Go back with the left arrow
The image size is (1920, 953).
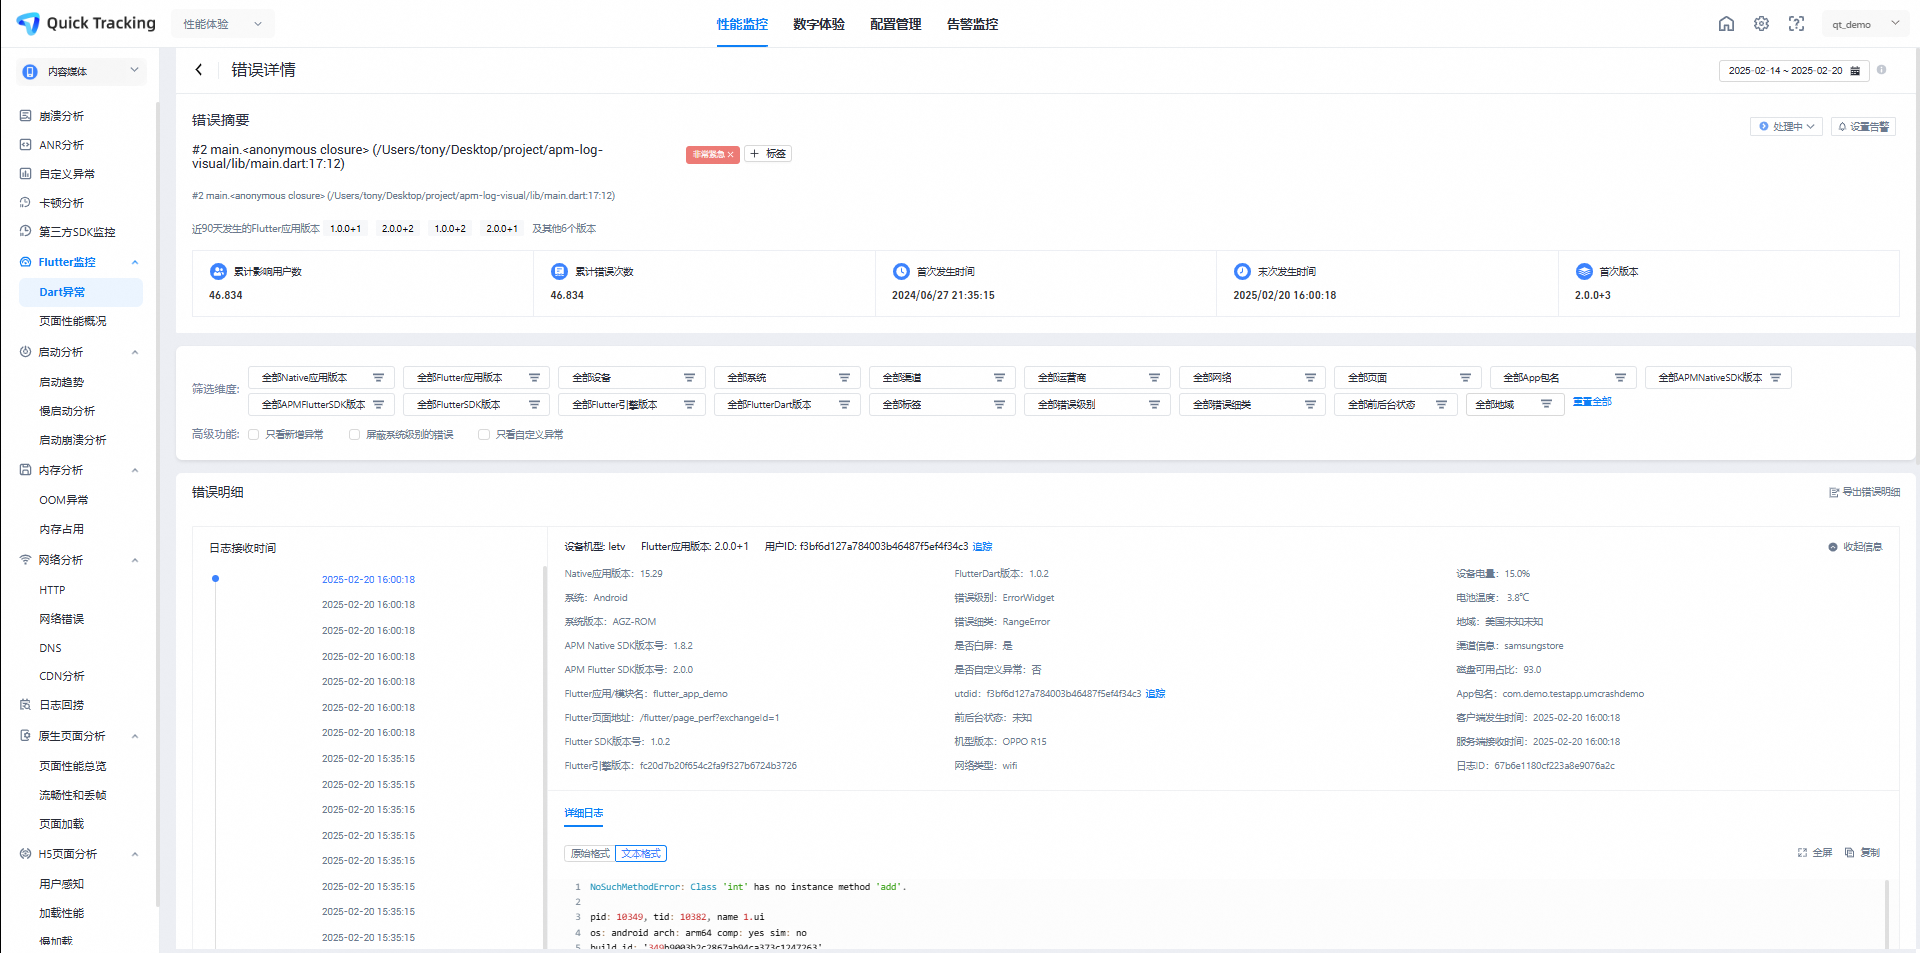(x=199, y=70)
